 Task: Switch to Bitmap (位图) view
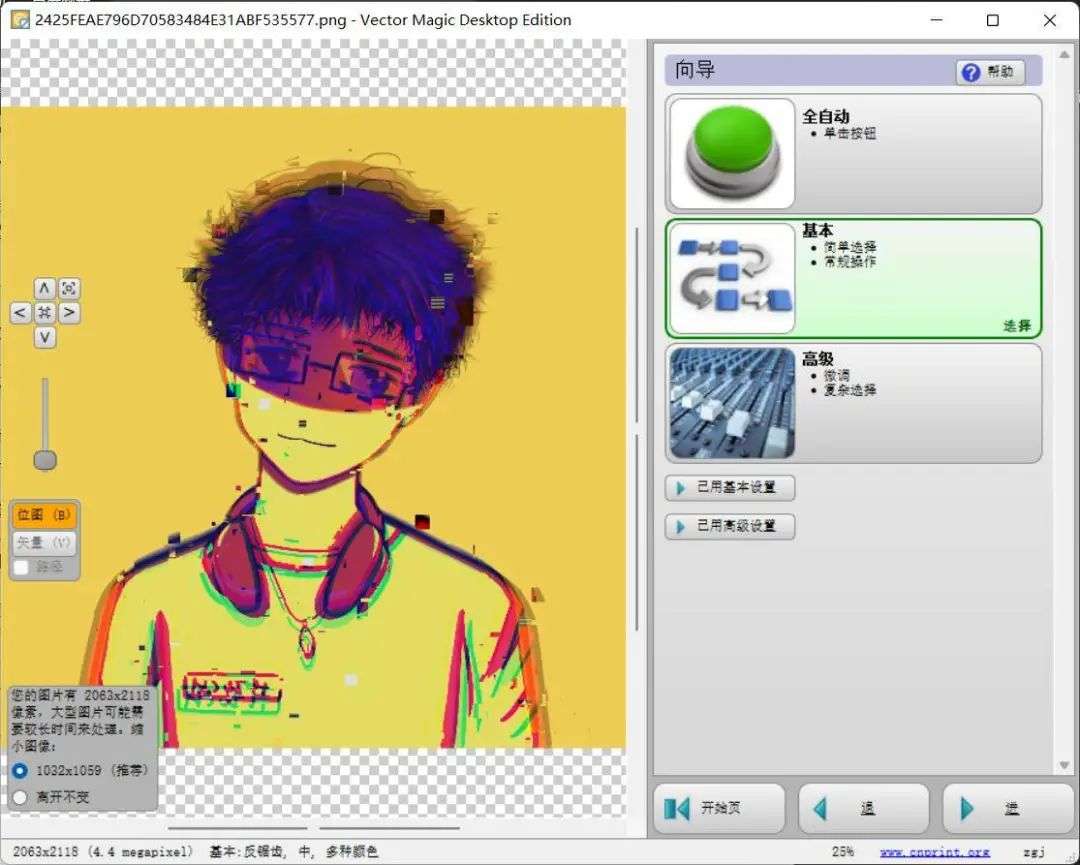pyautogui.click(x=44, y=515)
